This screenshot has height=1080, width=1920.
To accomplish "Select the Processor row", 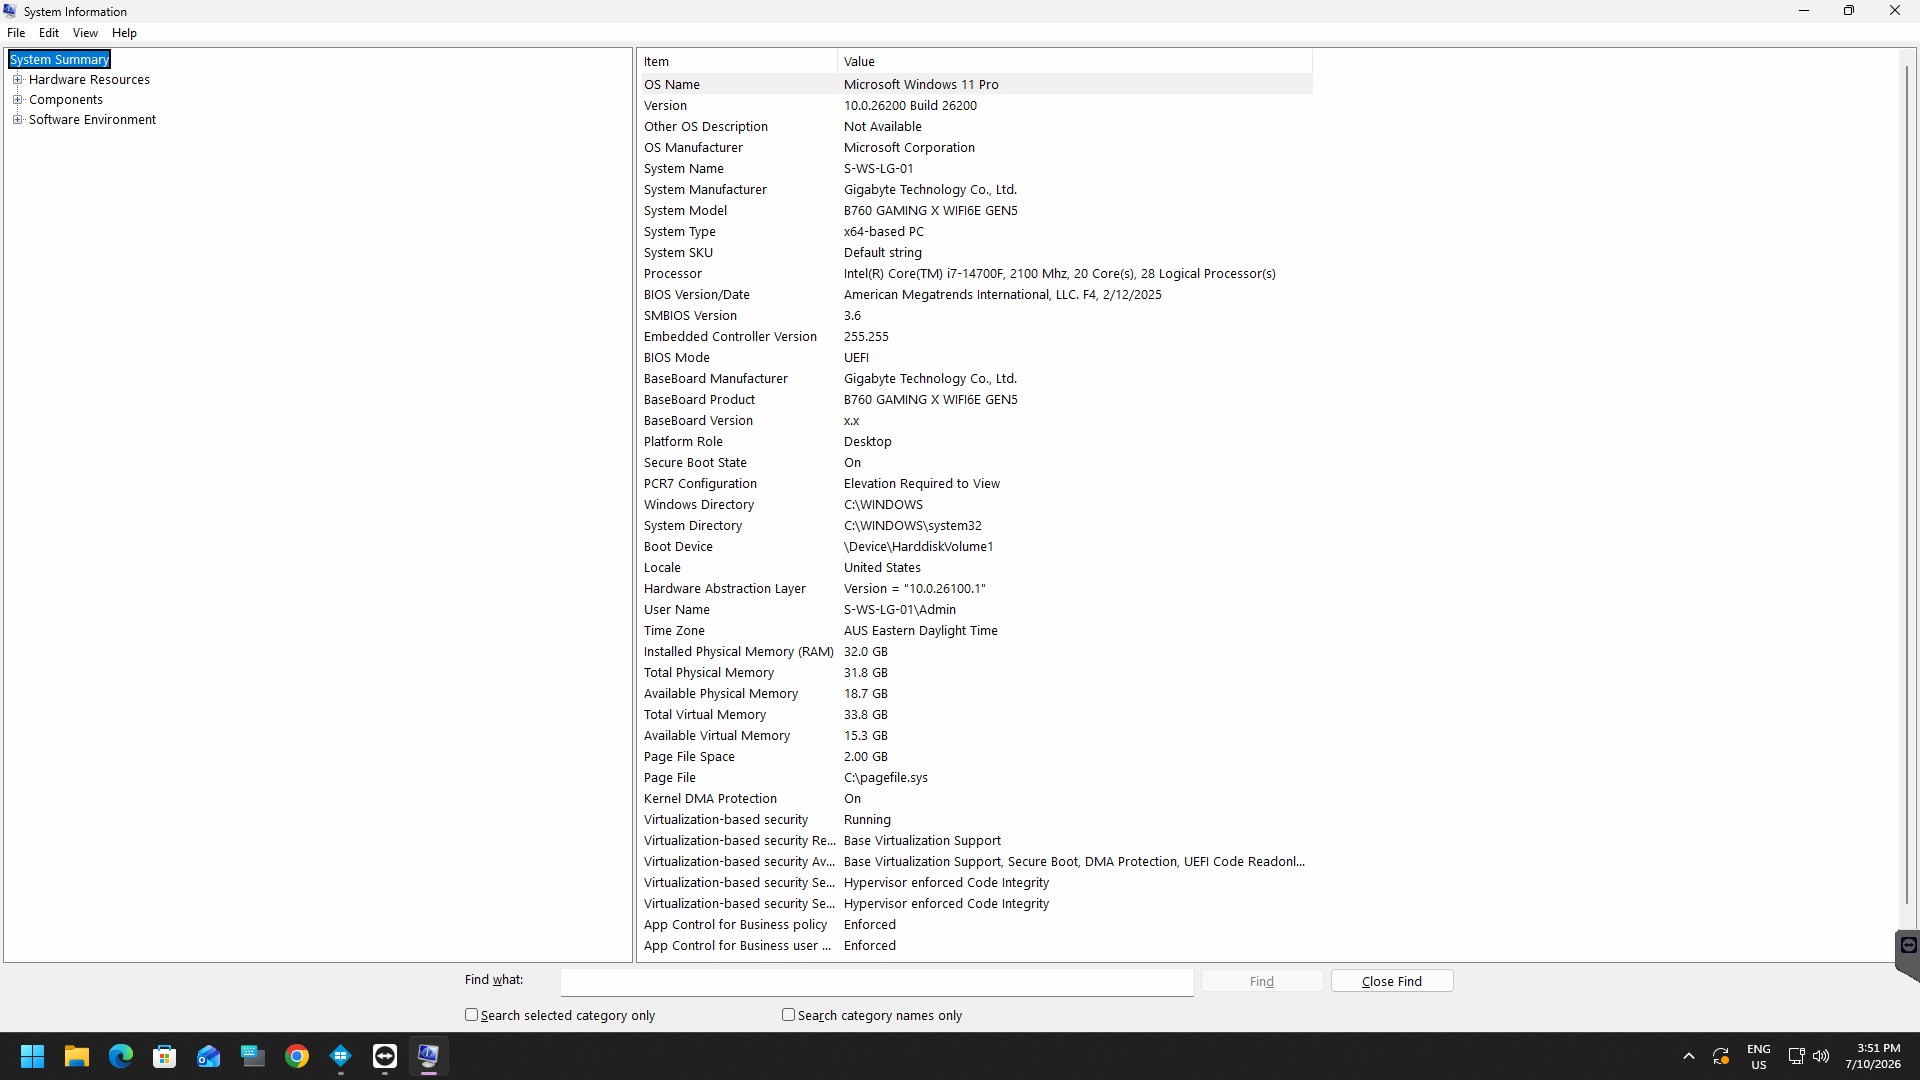I will coord(976,274).
